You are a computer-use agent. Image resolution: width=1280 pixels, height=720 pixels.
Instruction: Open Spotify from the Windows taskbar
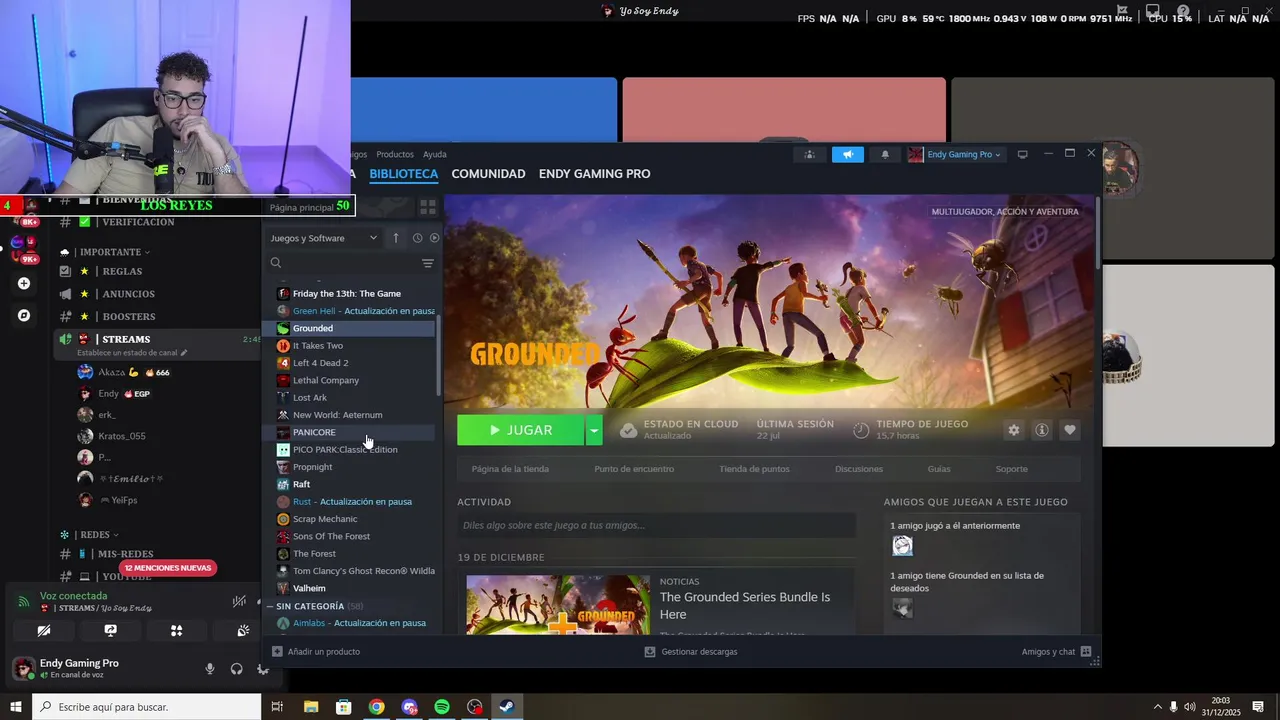pos(442,707)
